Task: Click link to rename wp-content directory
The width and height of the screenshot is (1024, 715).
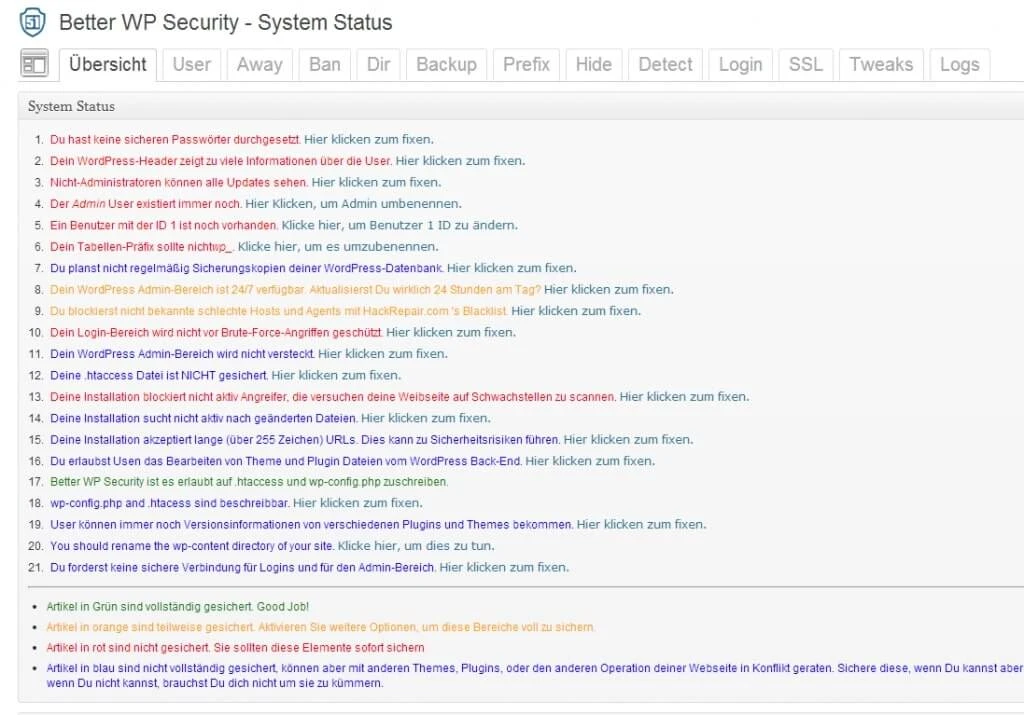Action: [x=416, y=546]
